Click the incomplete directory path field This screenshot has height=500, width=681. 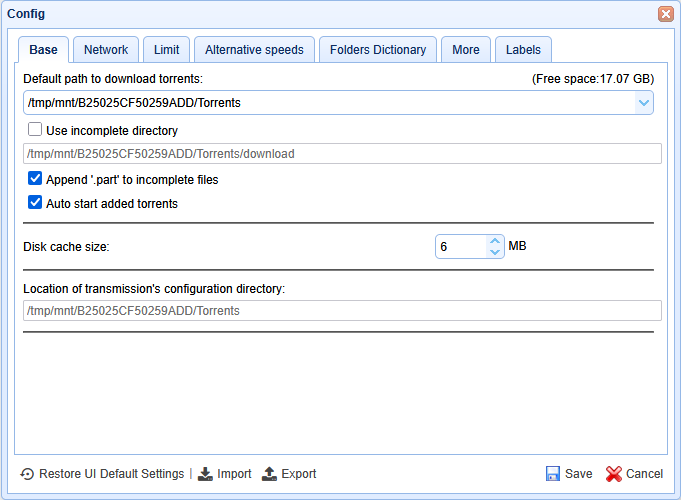[x=341, y=154]
